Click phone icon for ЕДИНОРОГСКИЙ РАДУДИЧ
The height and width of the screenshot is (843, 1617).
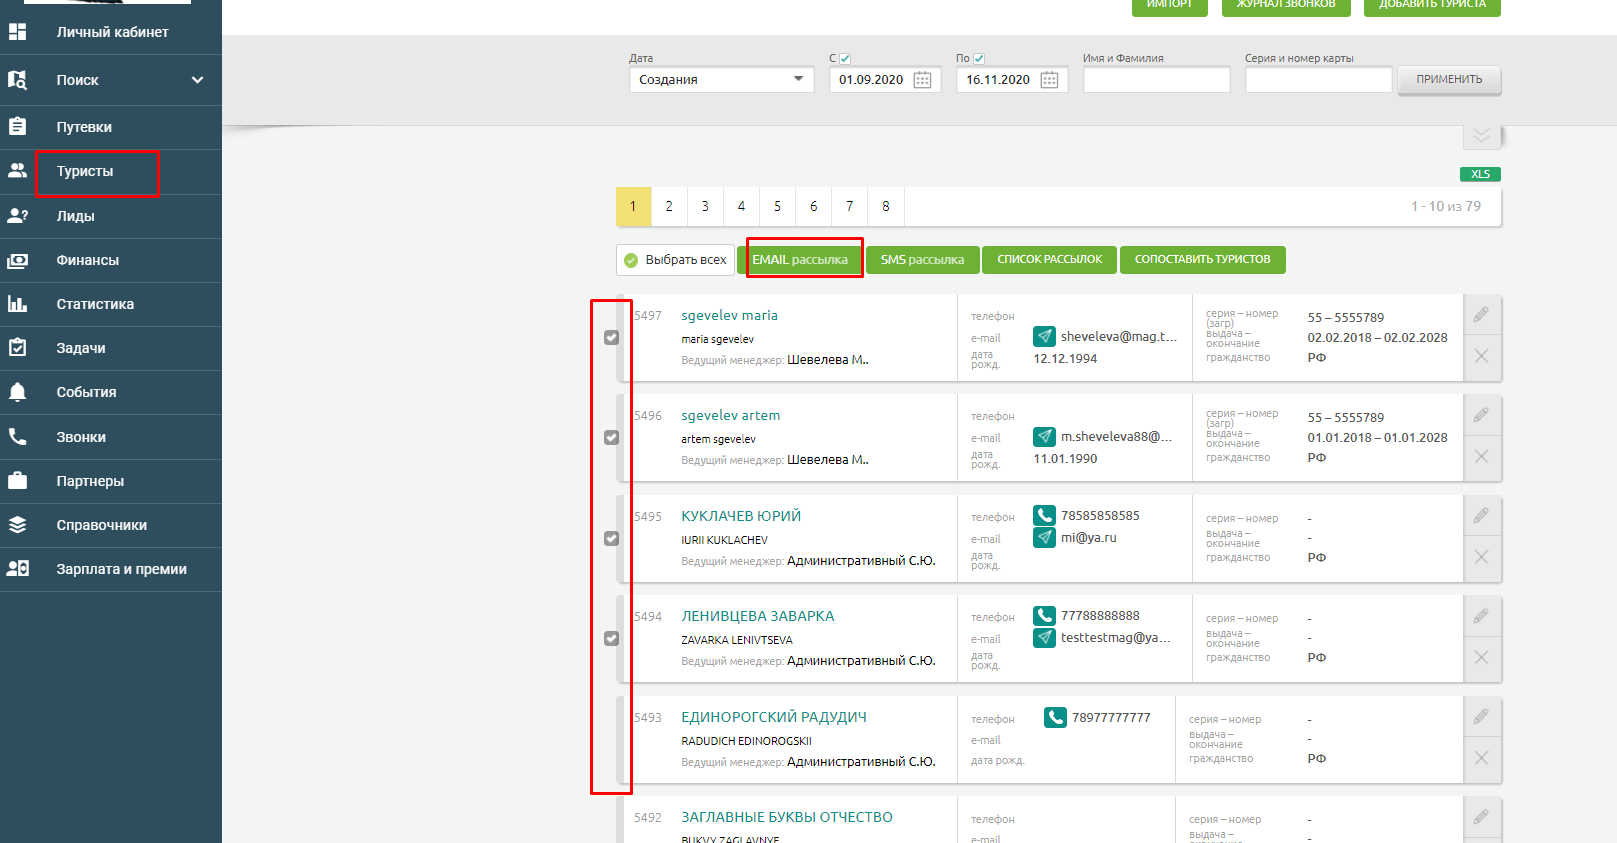click(x=1055, y=717)
